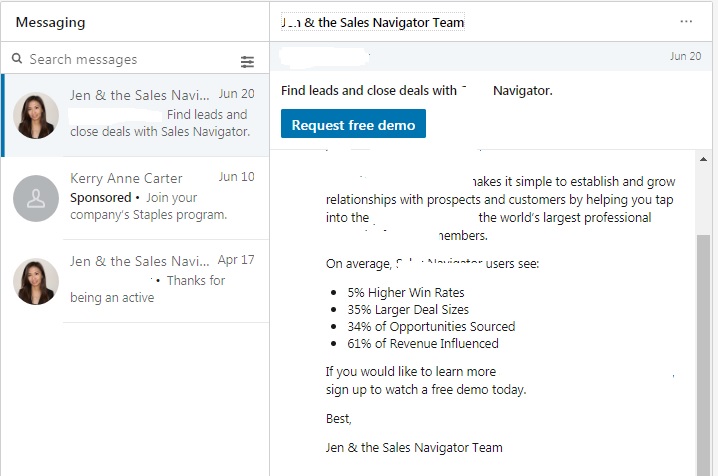718x476 pixels.
Task: Open Jun 20 Sales Navigator conversation
Action: 136,115
